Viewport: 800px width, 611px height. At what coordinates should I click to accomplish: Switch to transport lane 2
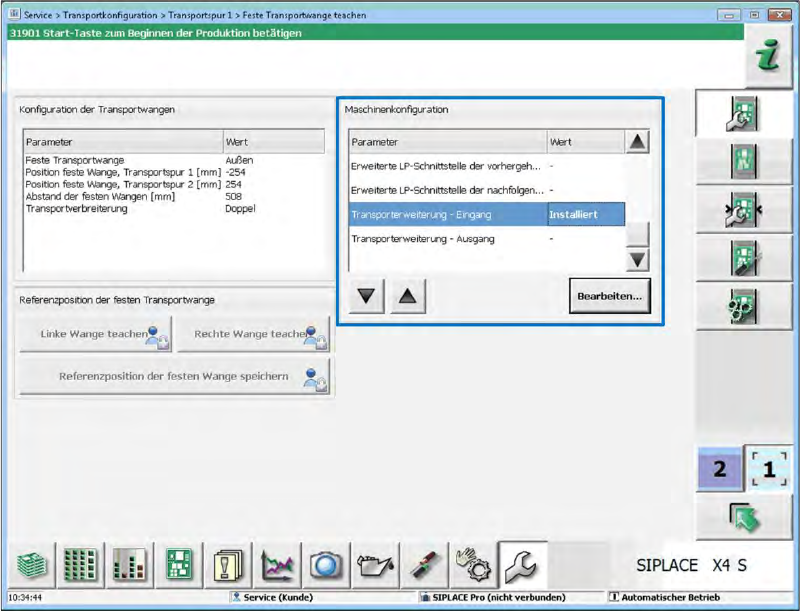click(719, 469)
